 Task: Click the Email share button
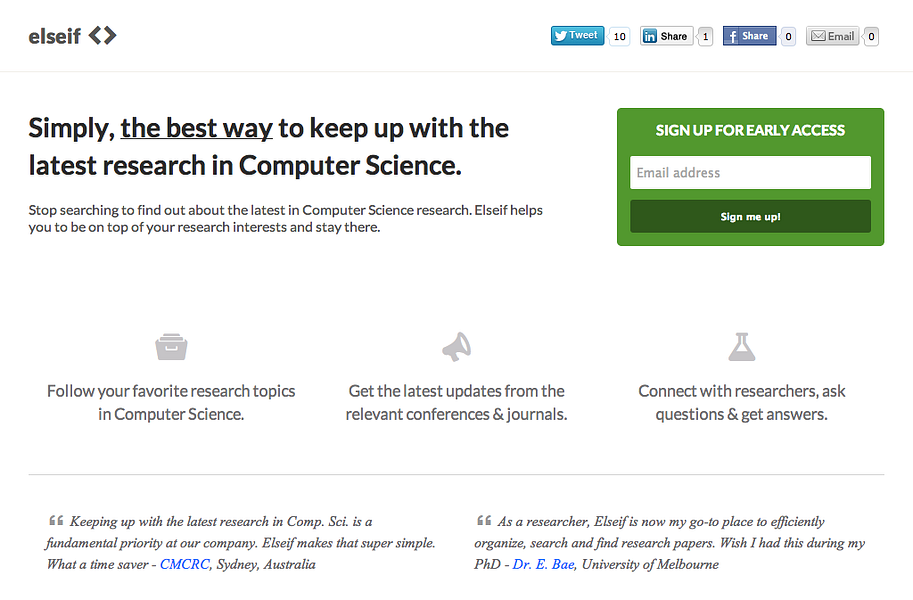pyautogui.click(x=833, y=37)
